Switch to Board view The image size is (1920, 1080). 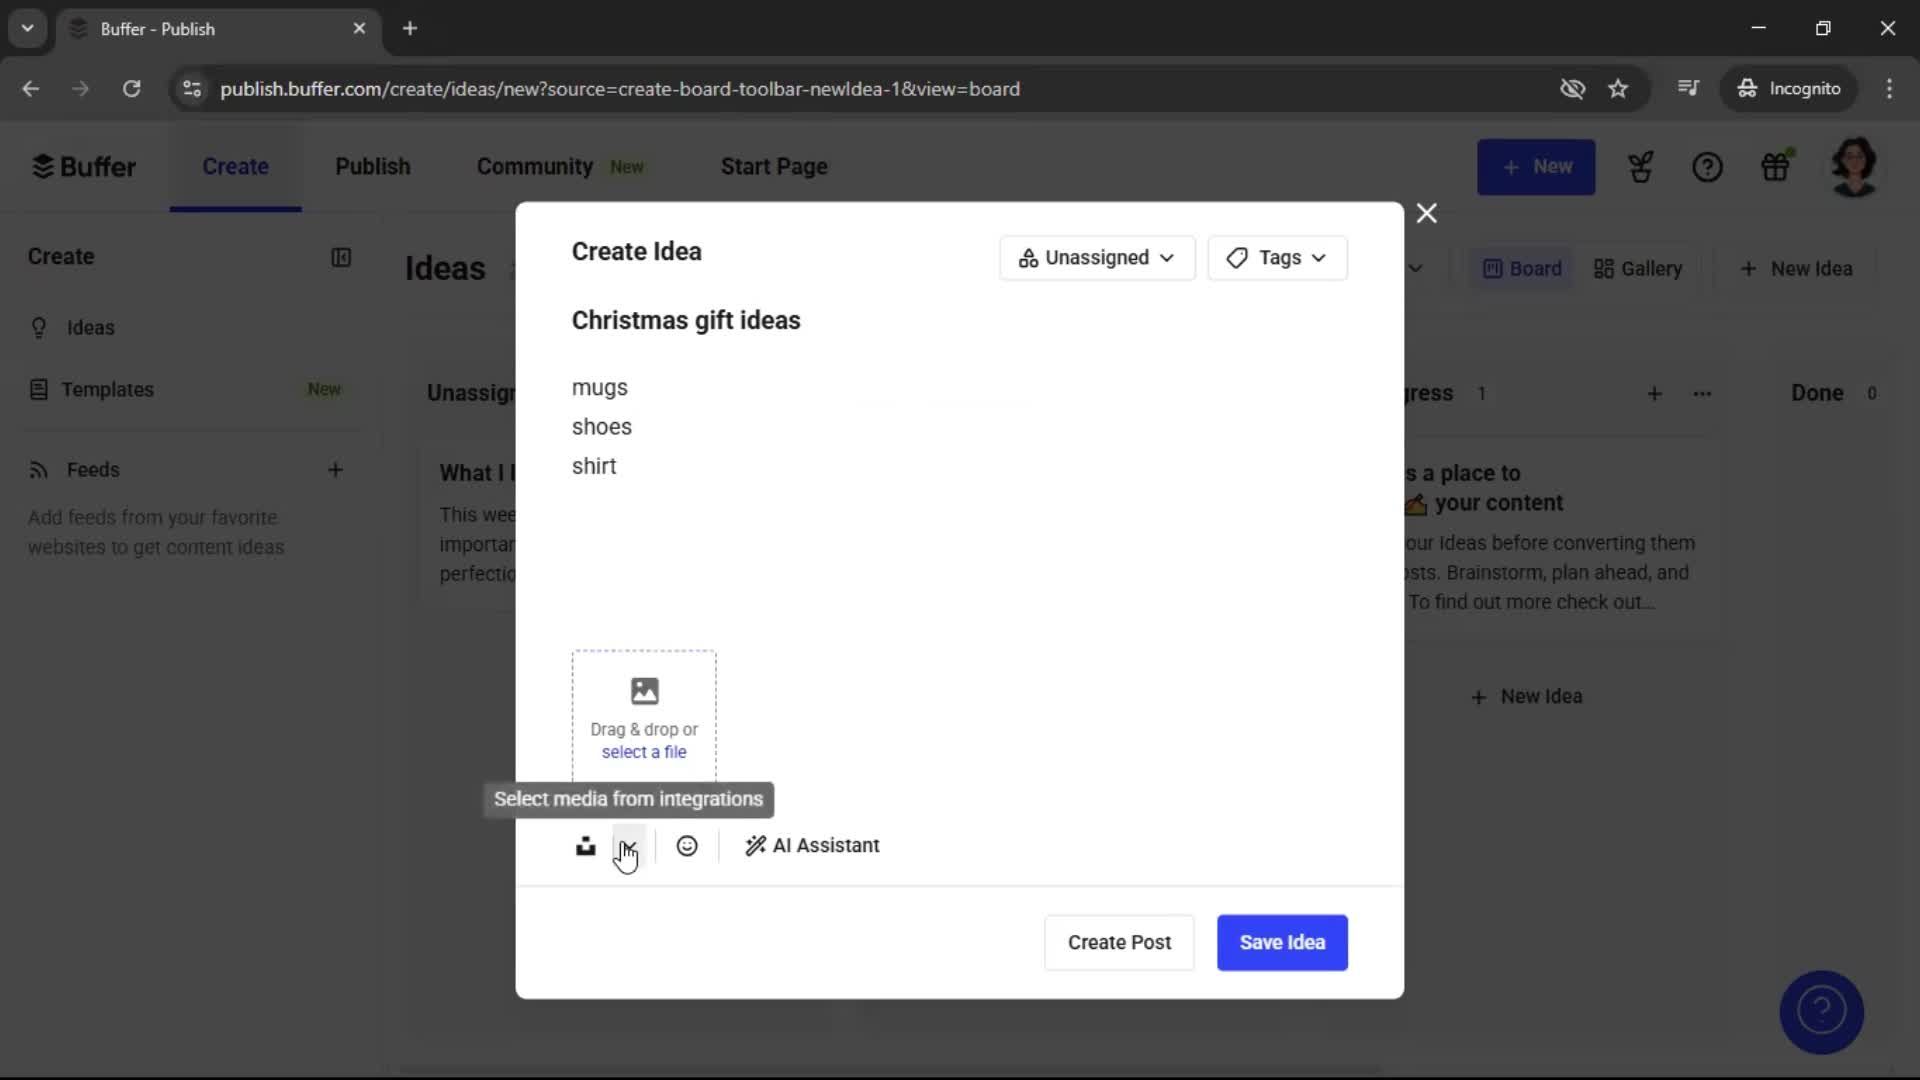tap(1520, 268)
